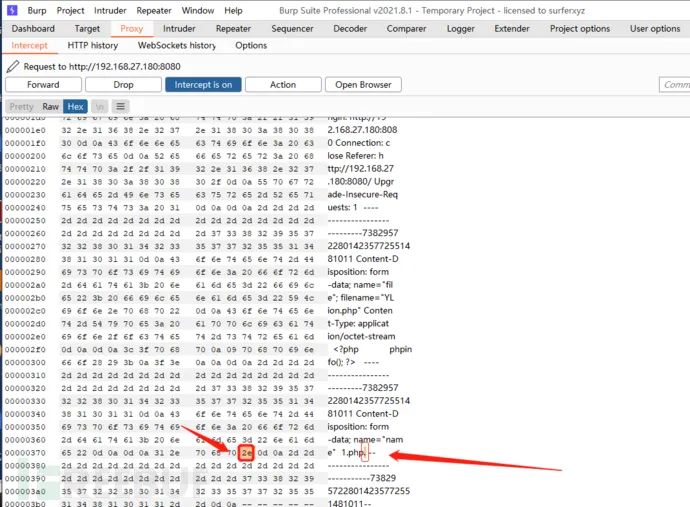Click offset cell 00000240
Viewport: 690px width, 507px height.
(x=25, y=208)
